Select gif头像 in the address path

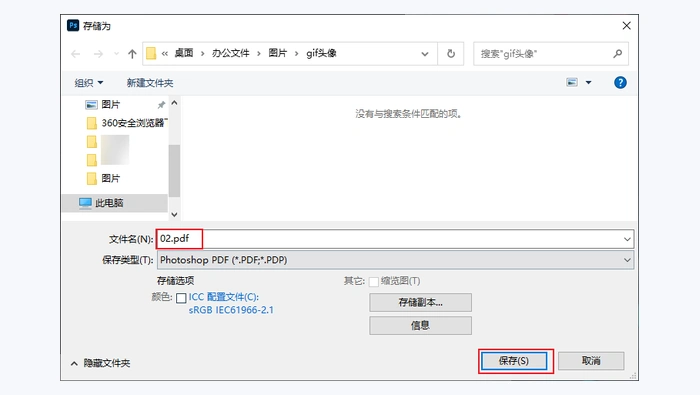(x=321, y=53)
